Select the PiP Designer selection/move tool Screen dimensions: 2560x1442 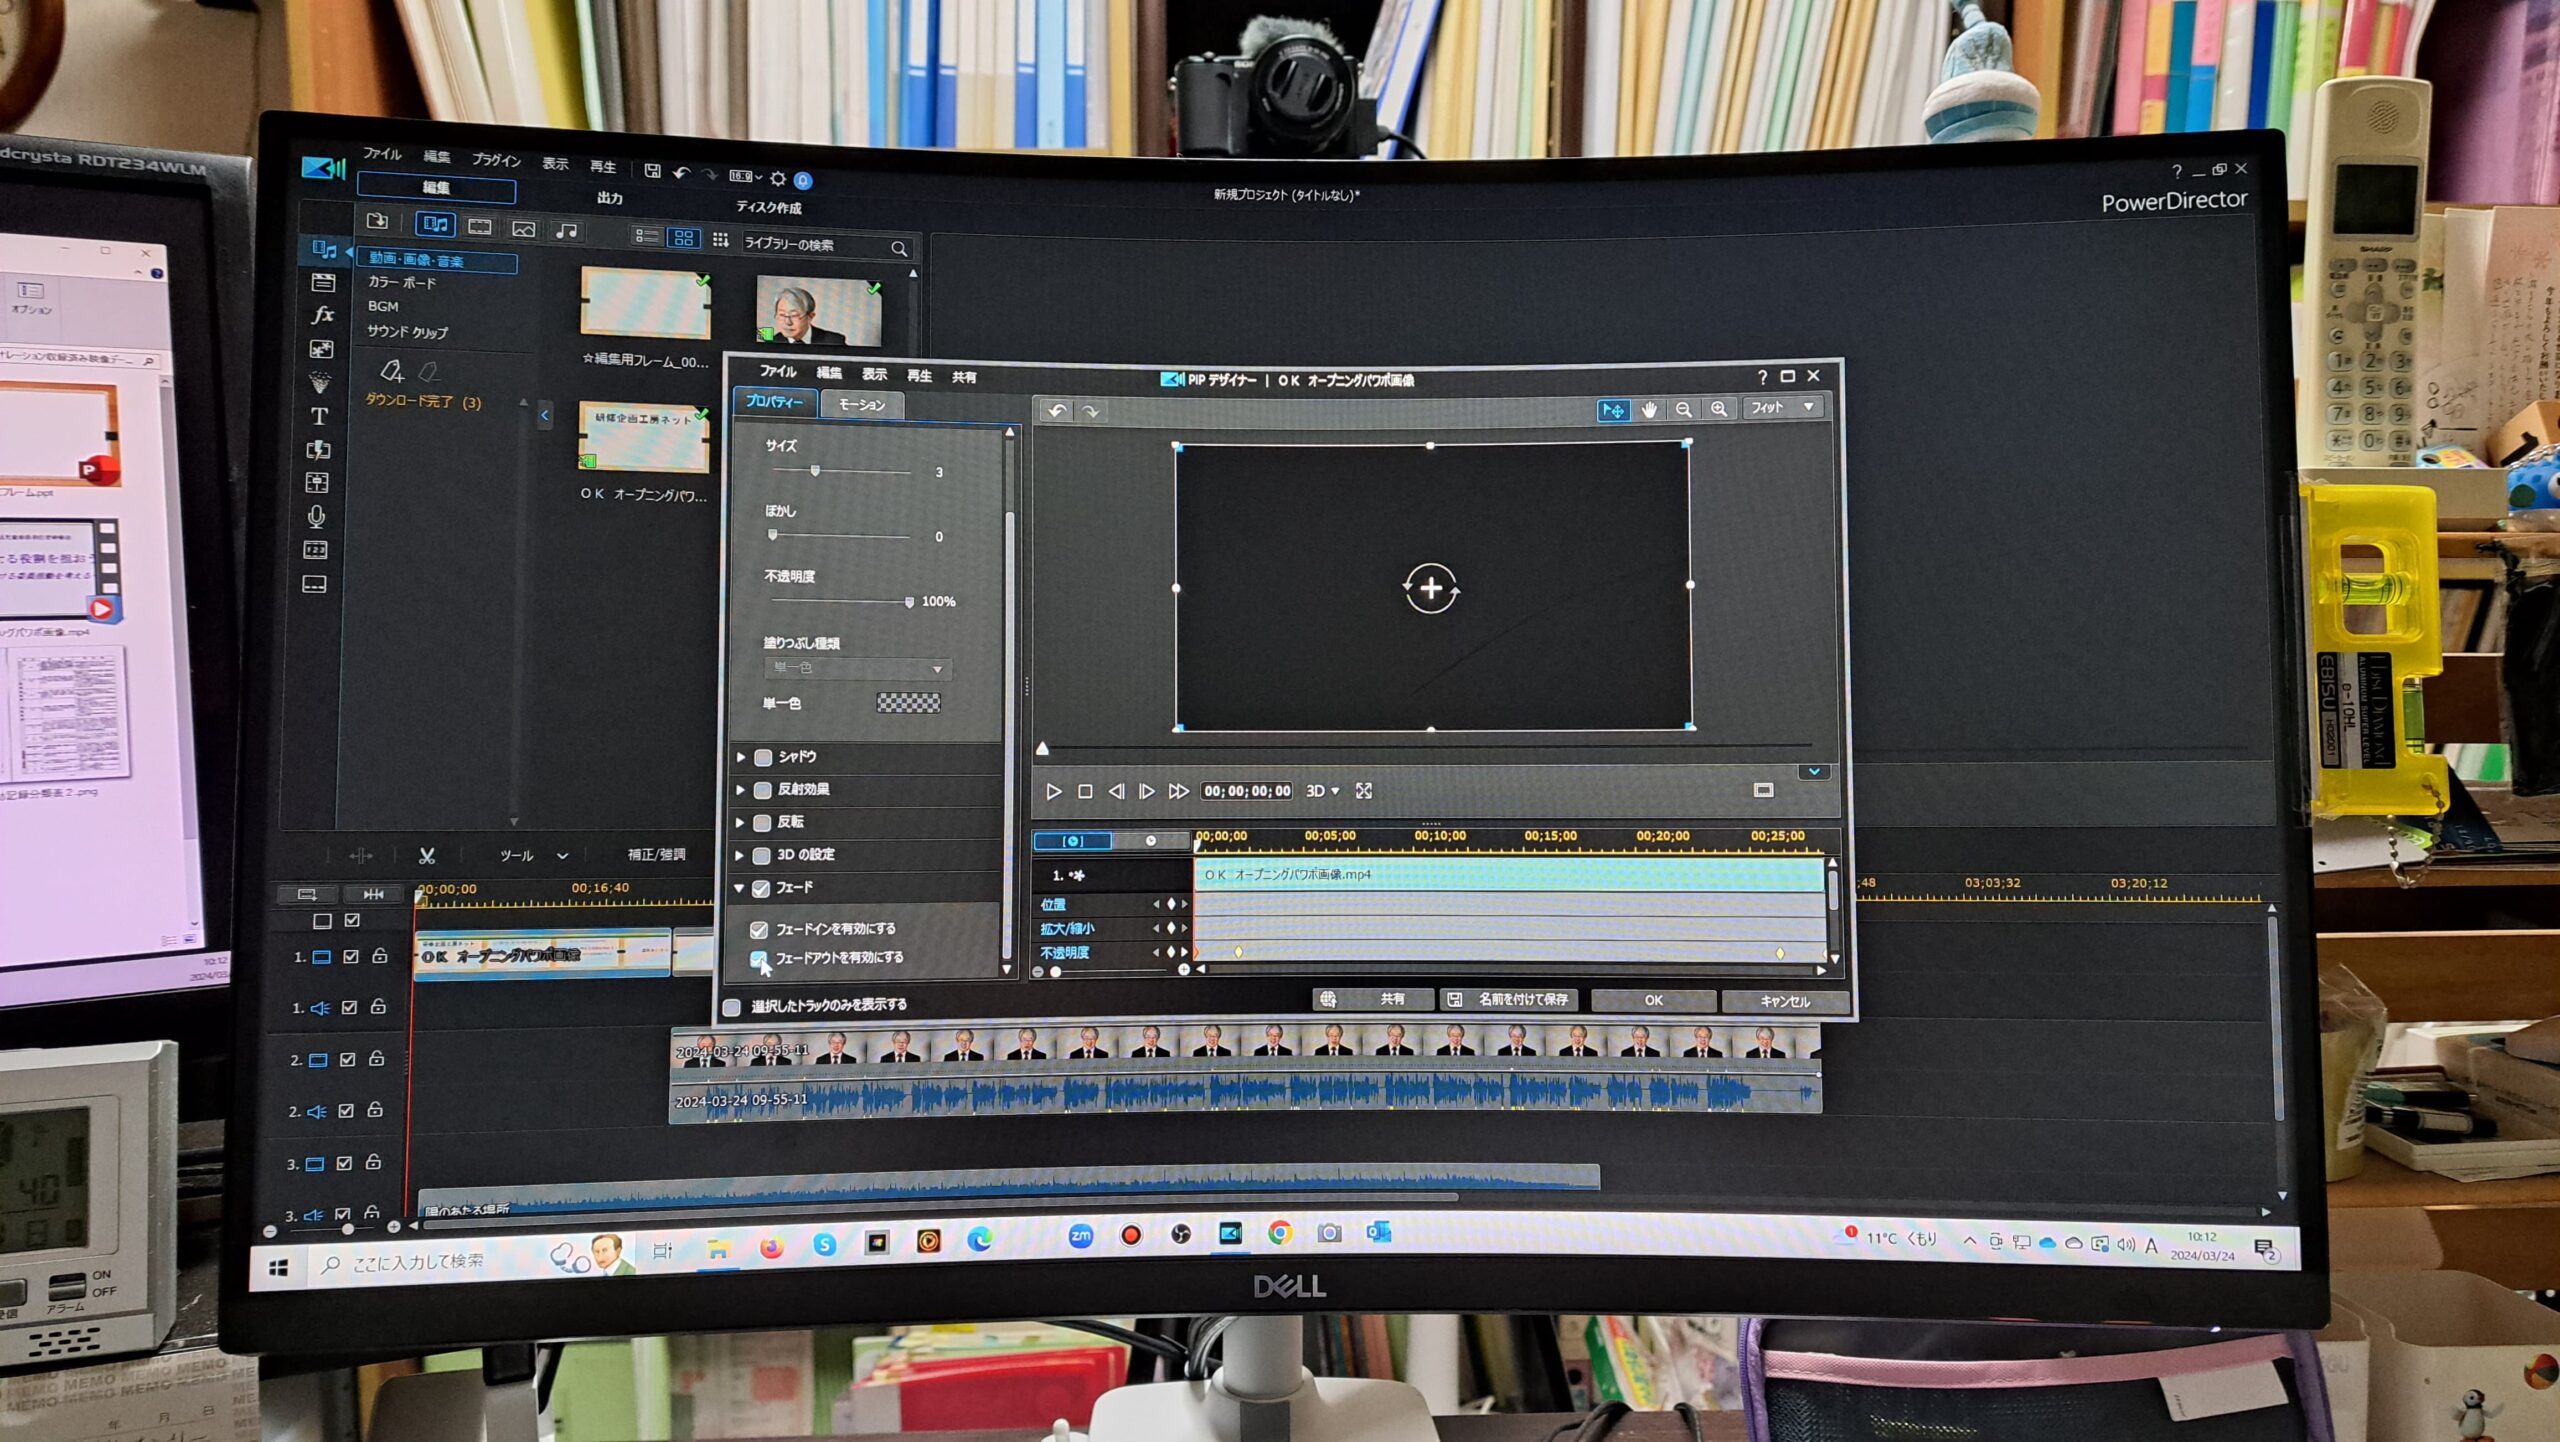(x=1613, y=410)
